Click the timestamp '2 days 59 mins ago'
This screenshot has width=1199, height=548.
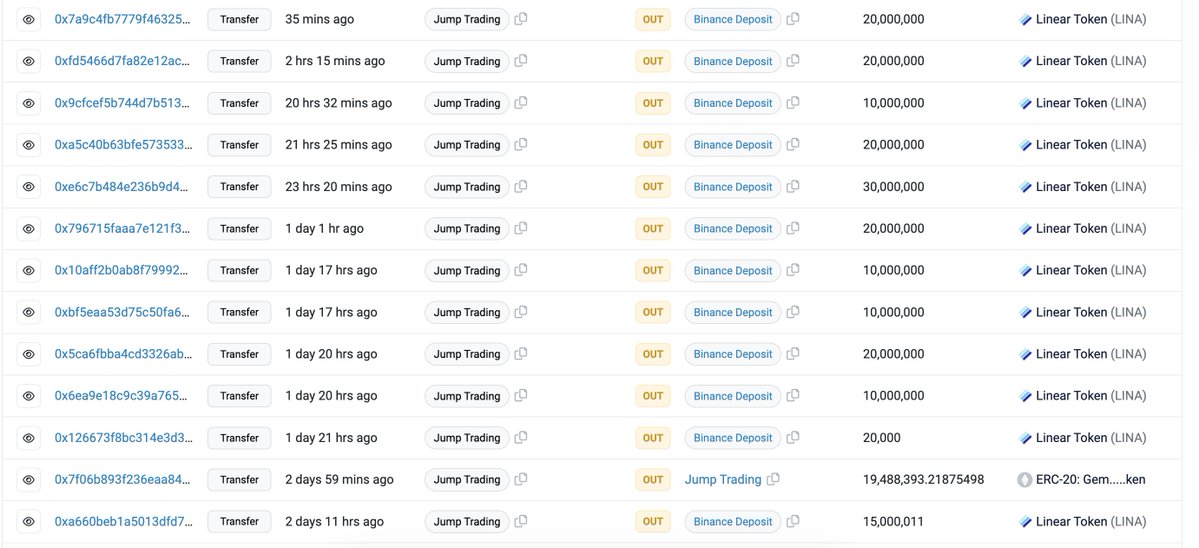340,479
